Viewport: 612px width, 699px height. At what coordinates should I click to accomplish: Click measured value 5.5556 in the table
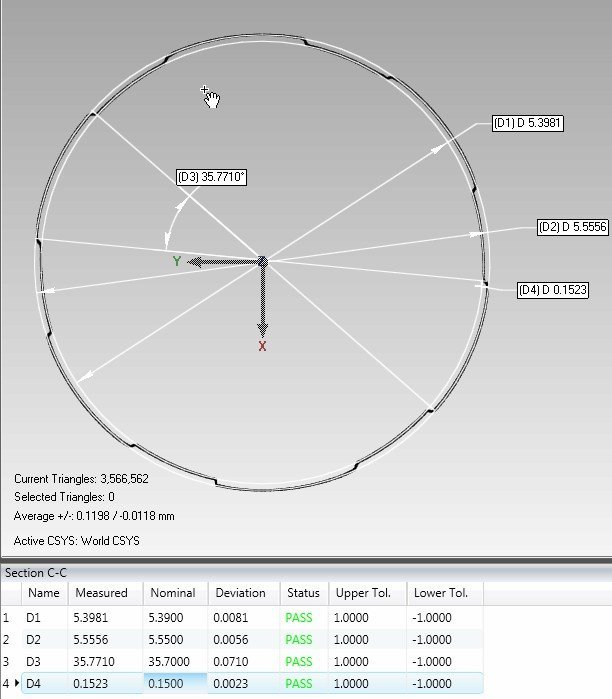[x=90, y=640]
